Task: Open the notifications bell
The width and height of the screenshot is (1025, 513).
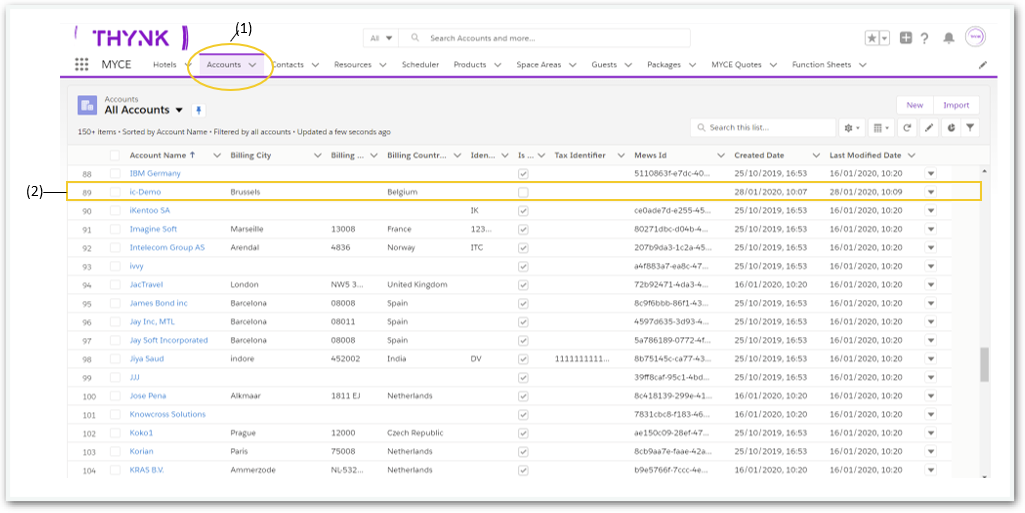Action: 949,39
